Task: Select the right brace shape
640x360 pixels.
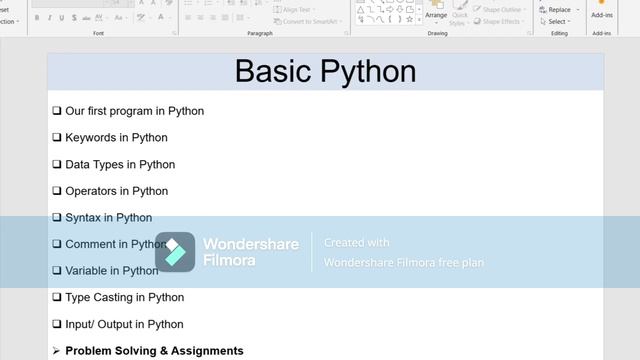Action: point(400,19)
